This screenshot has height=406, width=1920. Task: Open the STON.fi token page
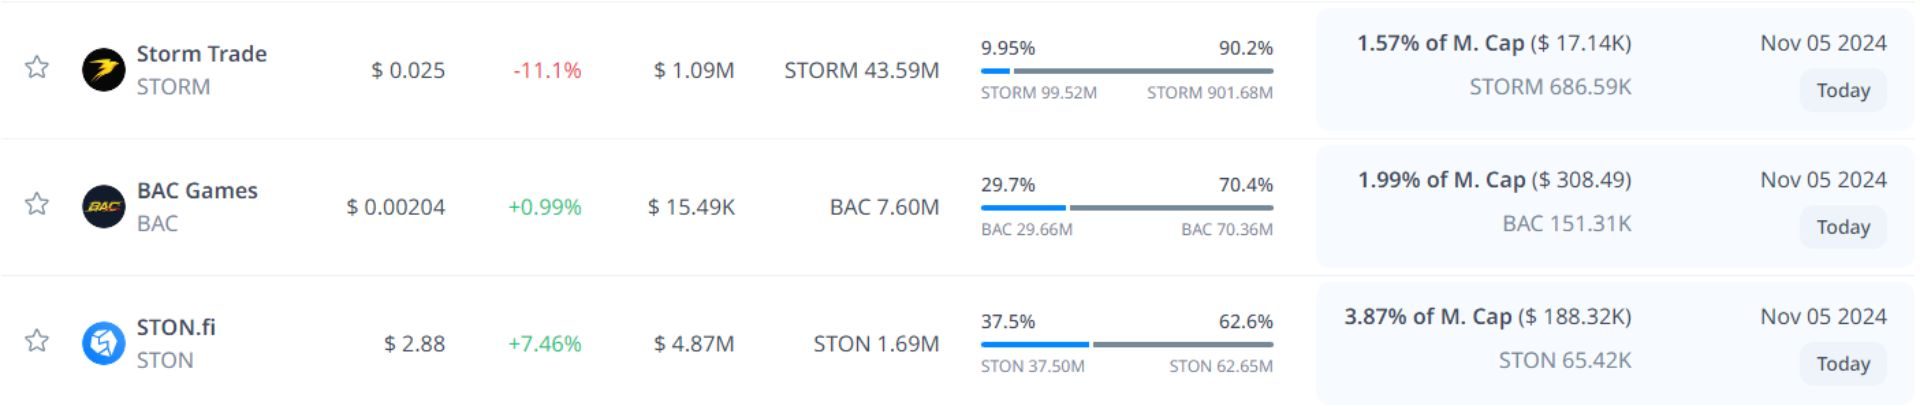(176, 328)
